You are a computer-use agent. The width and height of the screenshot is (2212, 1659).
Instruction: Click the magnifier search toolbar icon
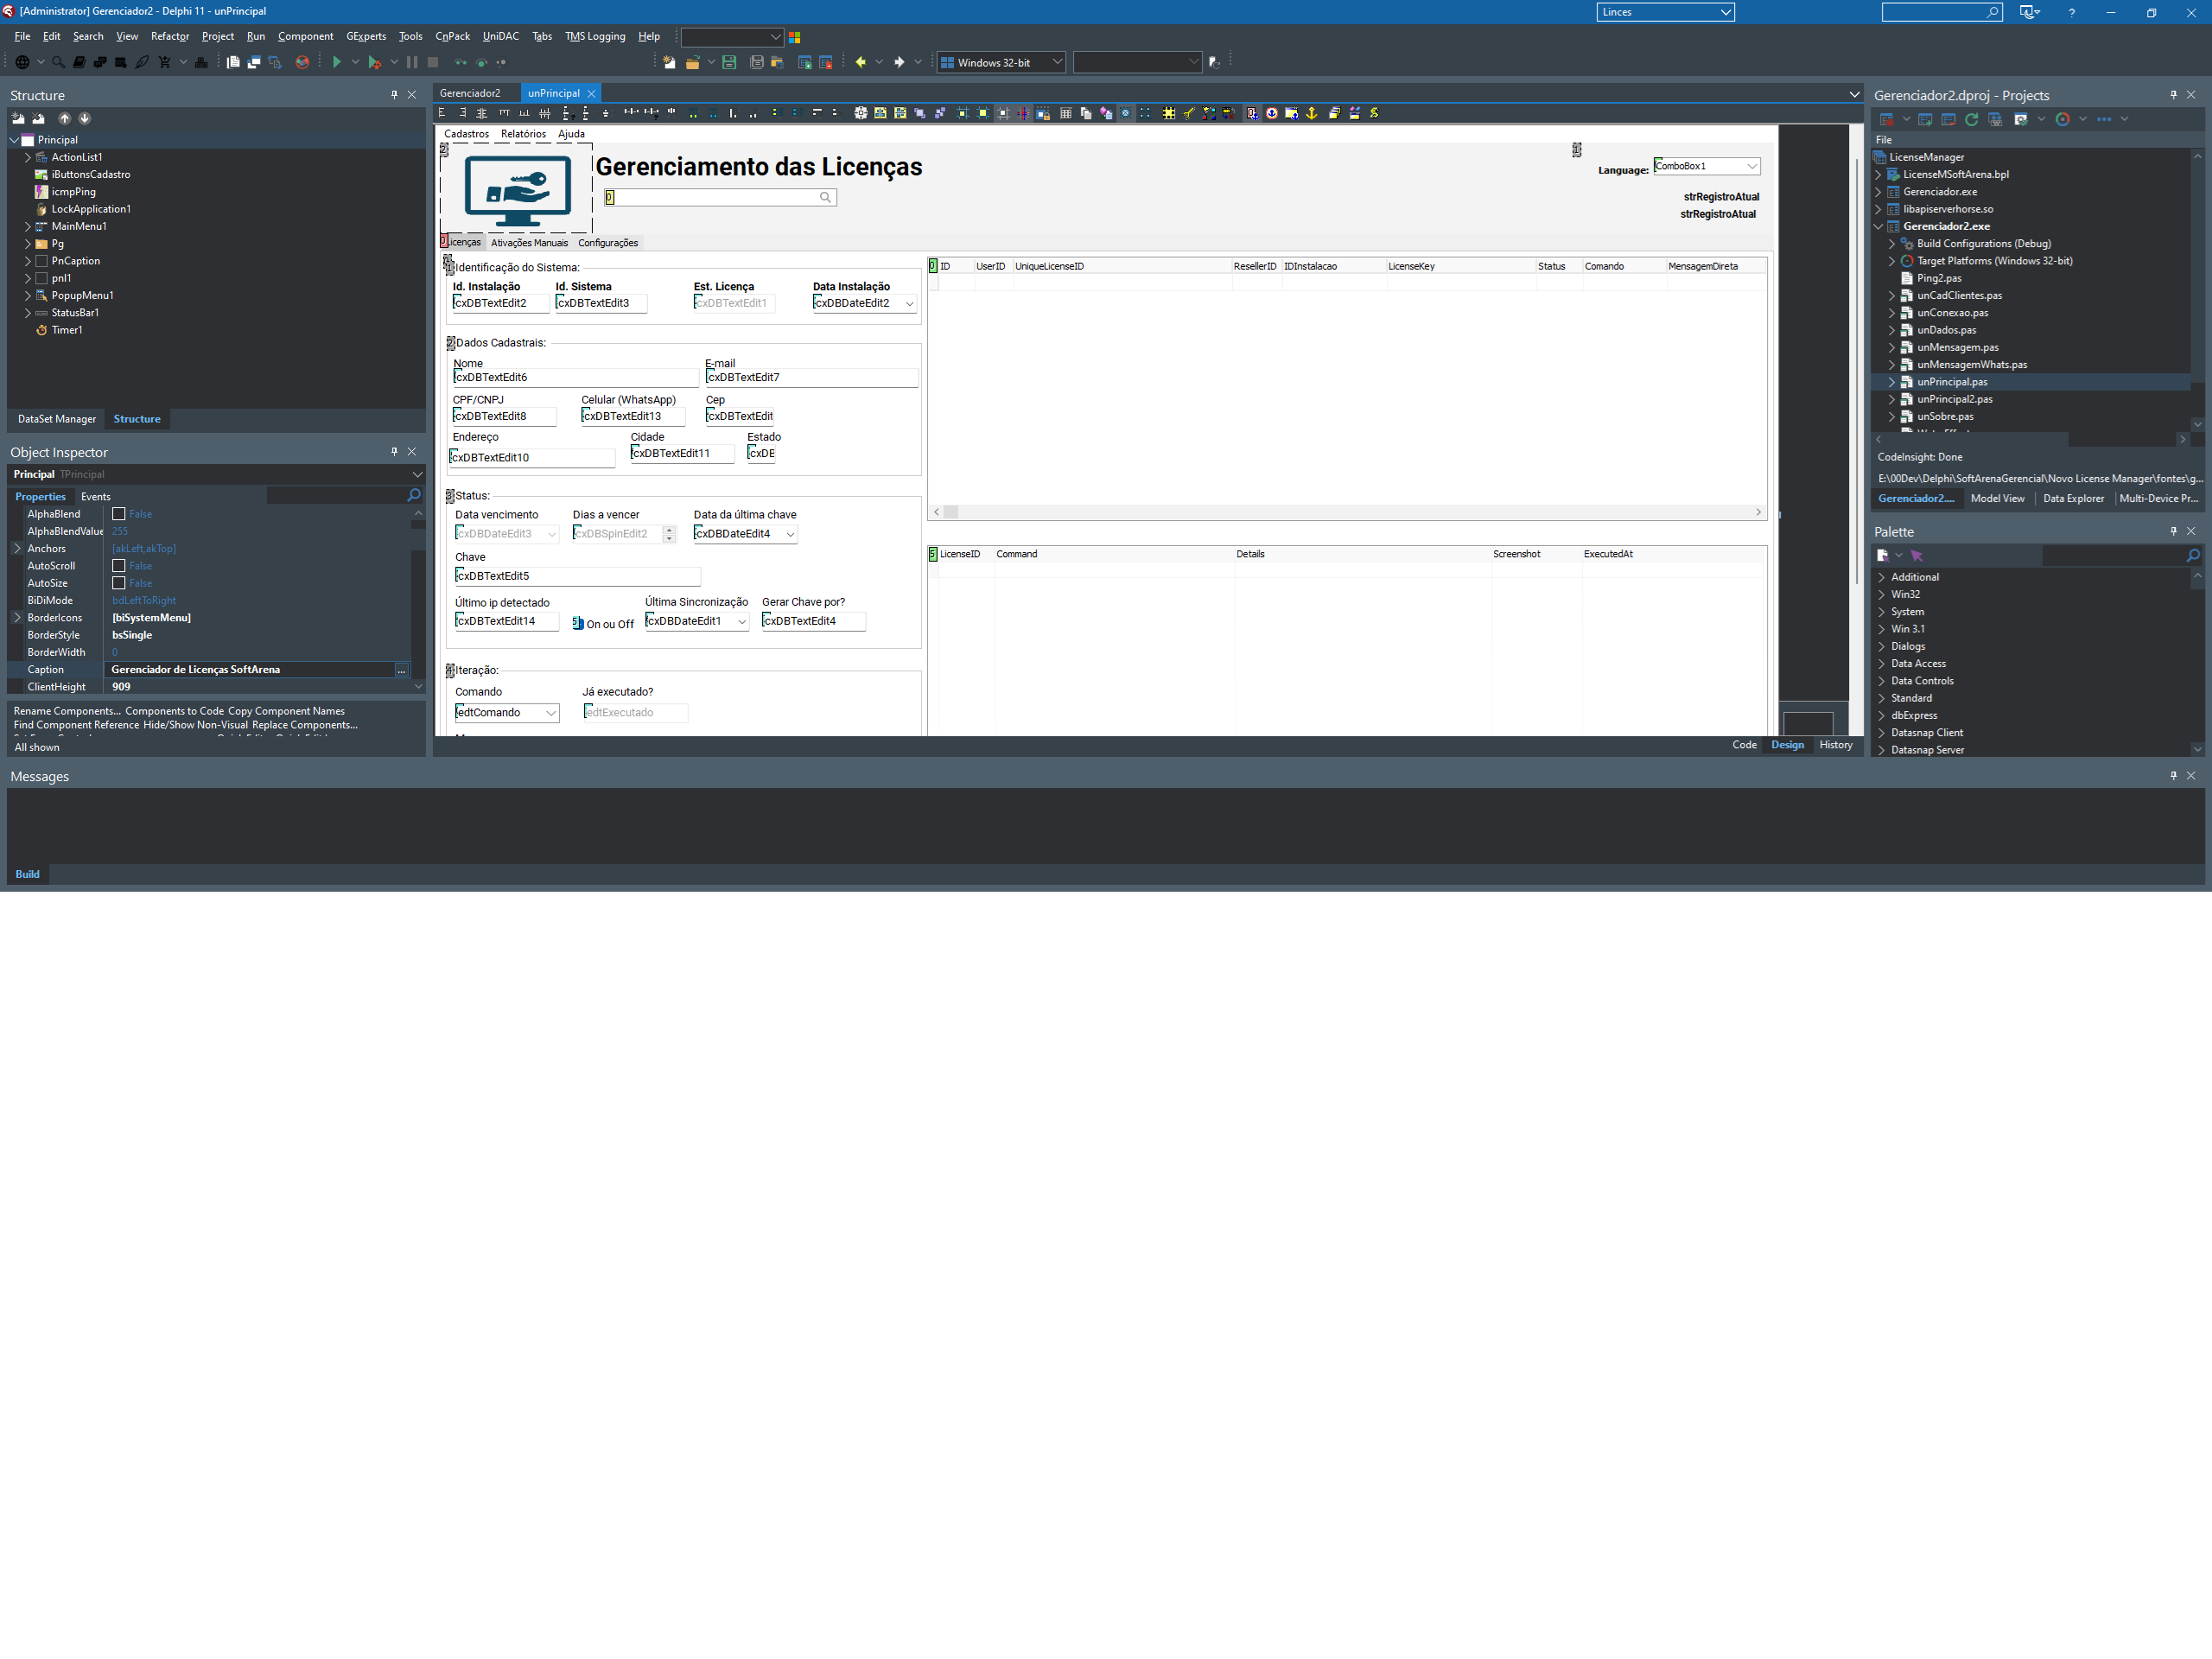pos(58,62)
